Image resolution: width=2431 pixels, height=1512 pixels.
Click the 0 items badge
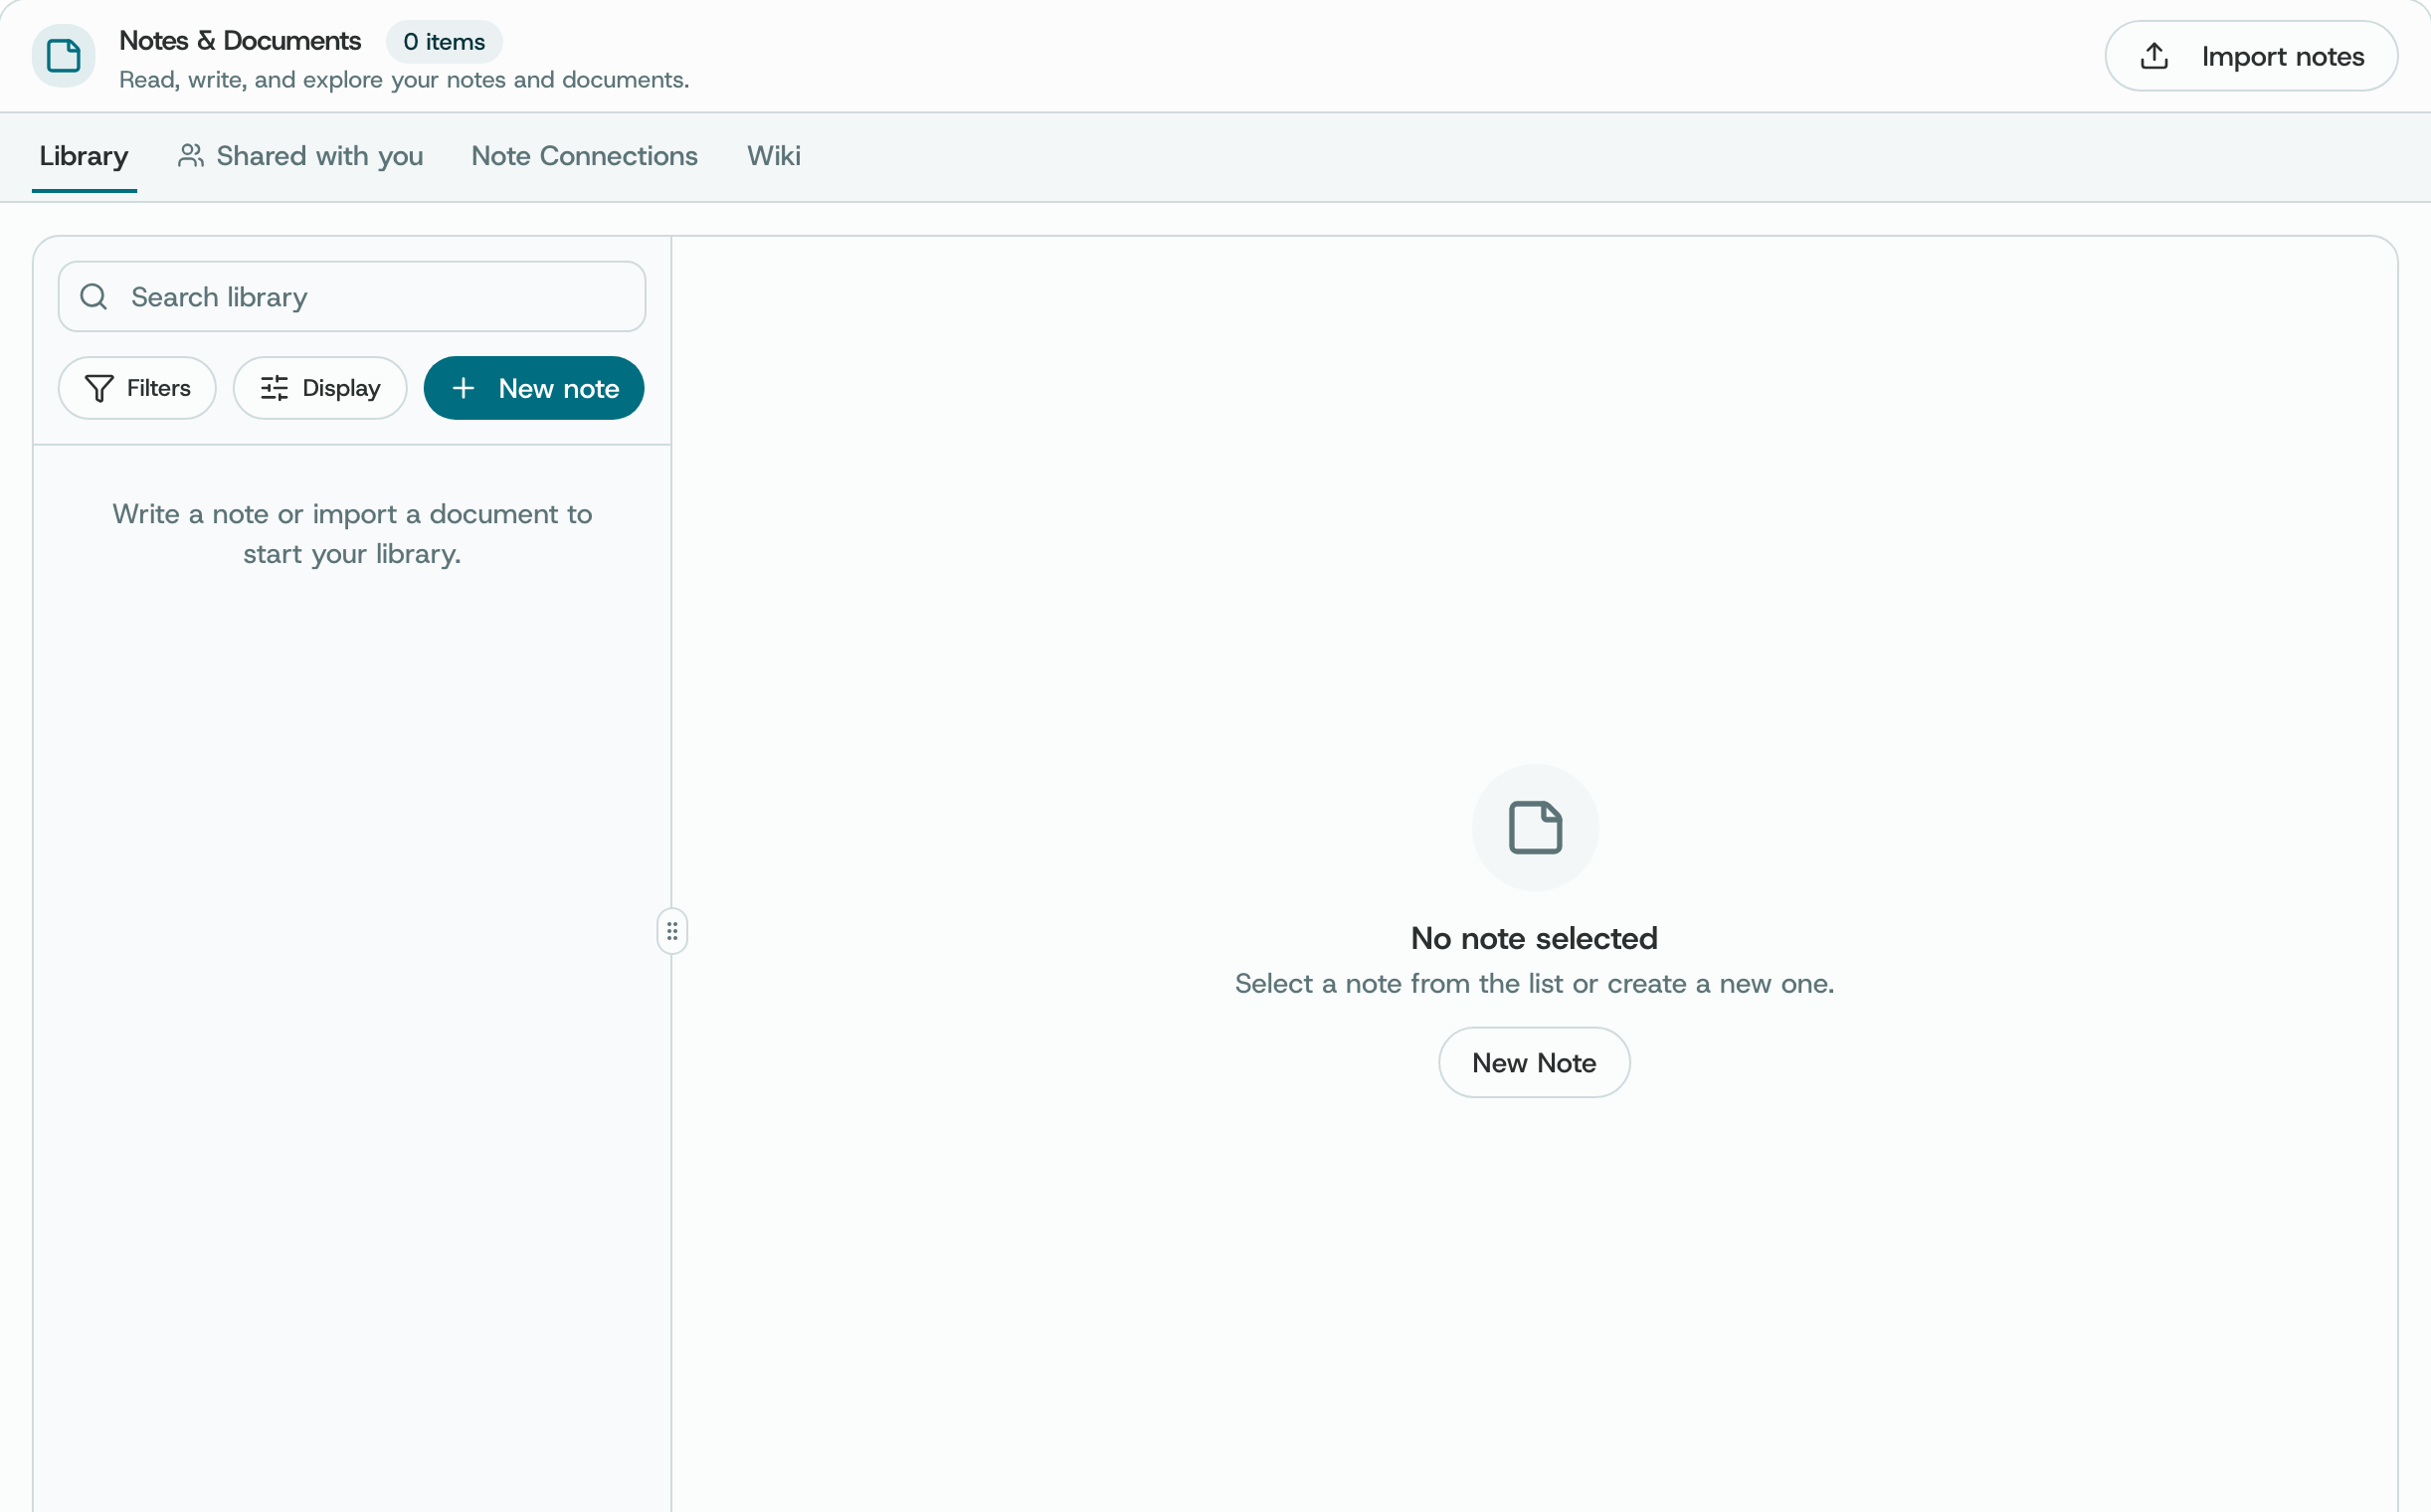pos(444,42)
